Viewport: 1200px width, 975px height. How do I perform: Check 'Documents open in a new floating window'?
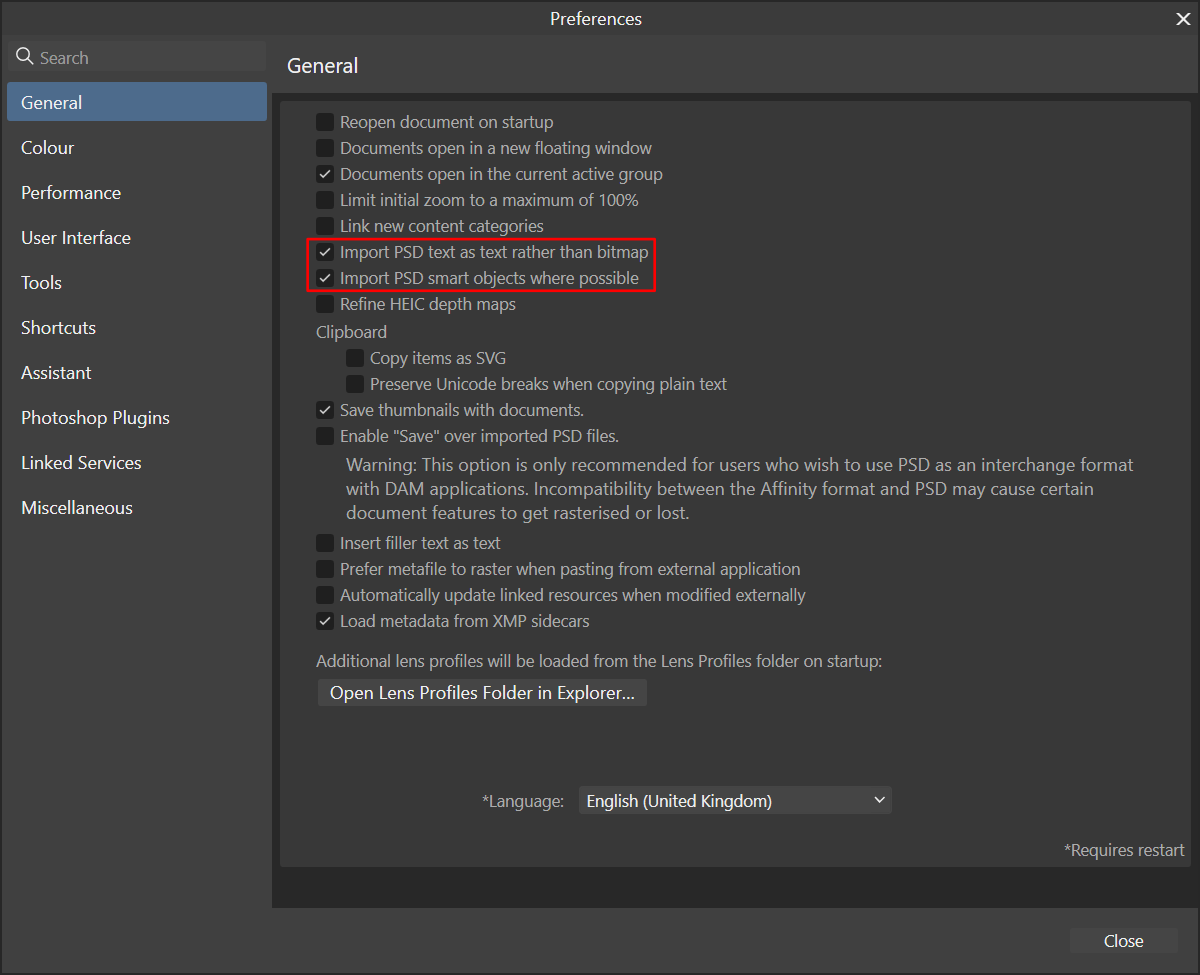(324, 148)
